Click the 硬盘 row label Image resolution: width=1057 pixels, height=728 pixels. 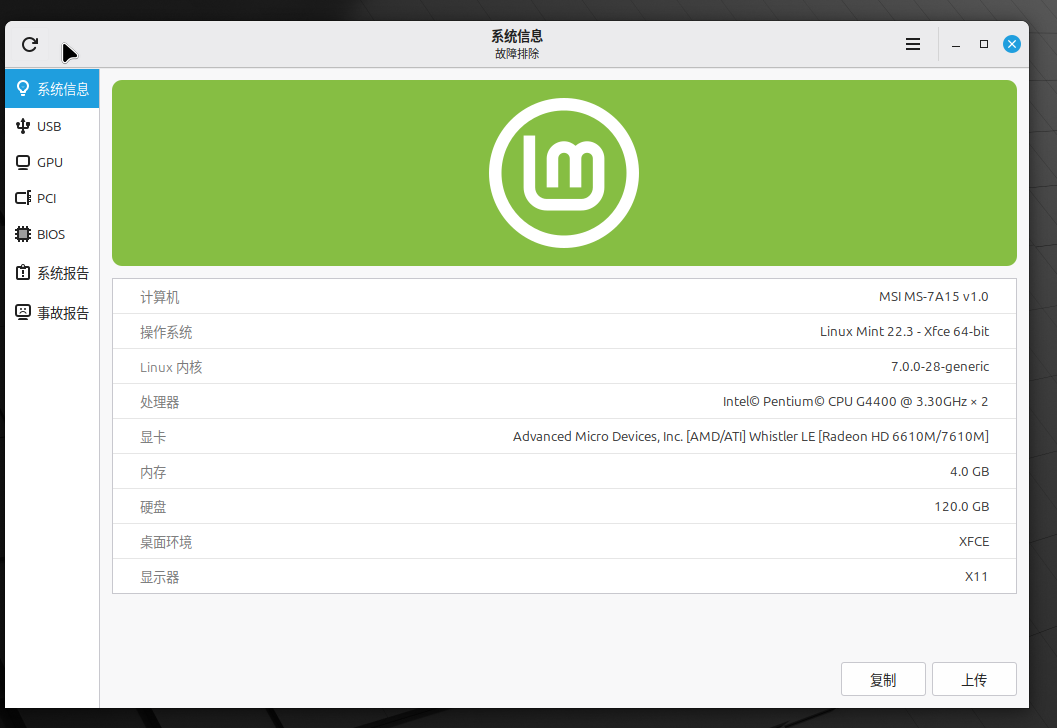point(153,508)
